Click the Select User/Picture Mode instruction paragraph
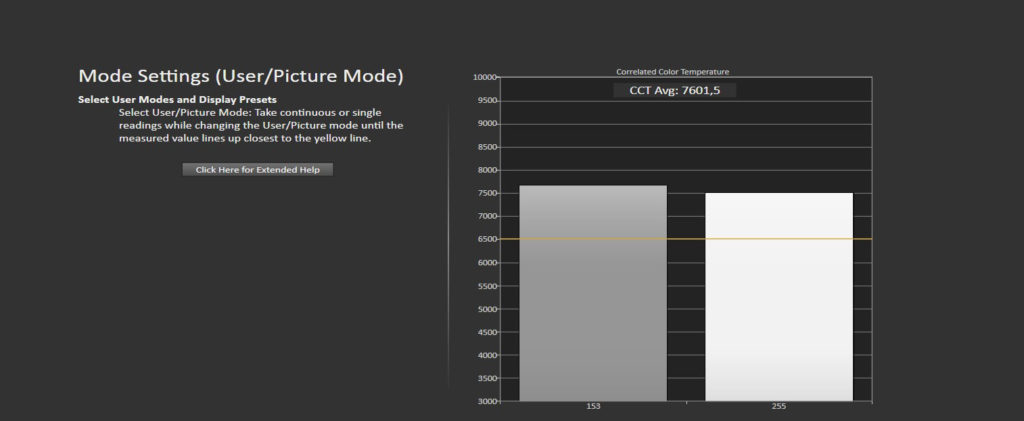This screenshot has height=421, width=1024. (261, 125)
